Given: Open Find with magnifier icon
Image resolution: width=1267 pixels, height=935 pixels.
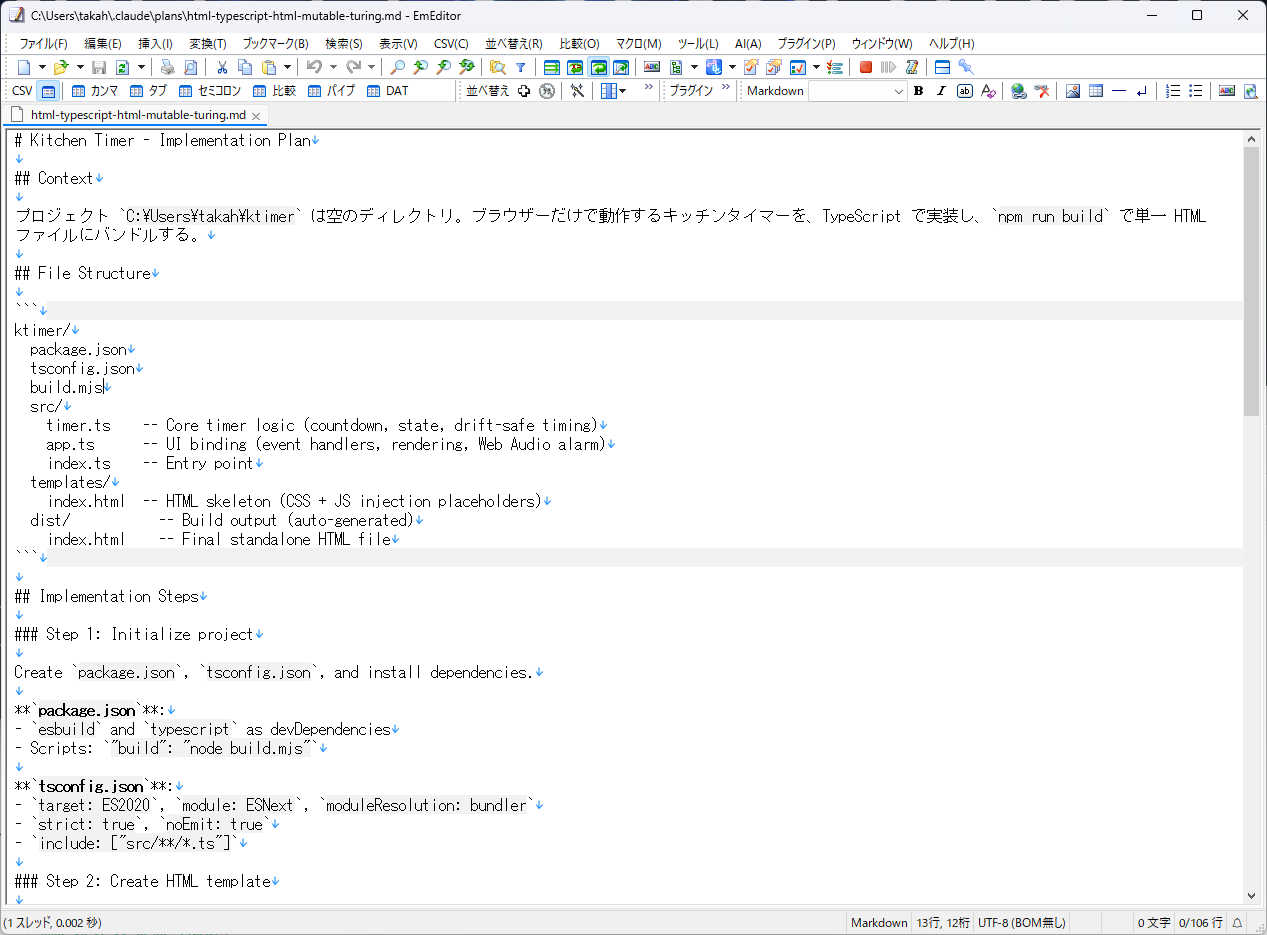Looking at the screenshot, I should point(397,67).
